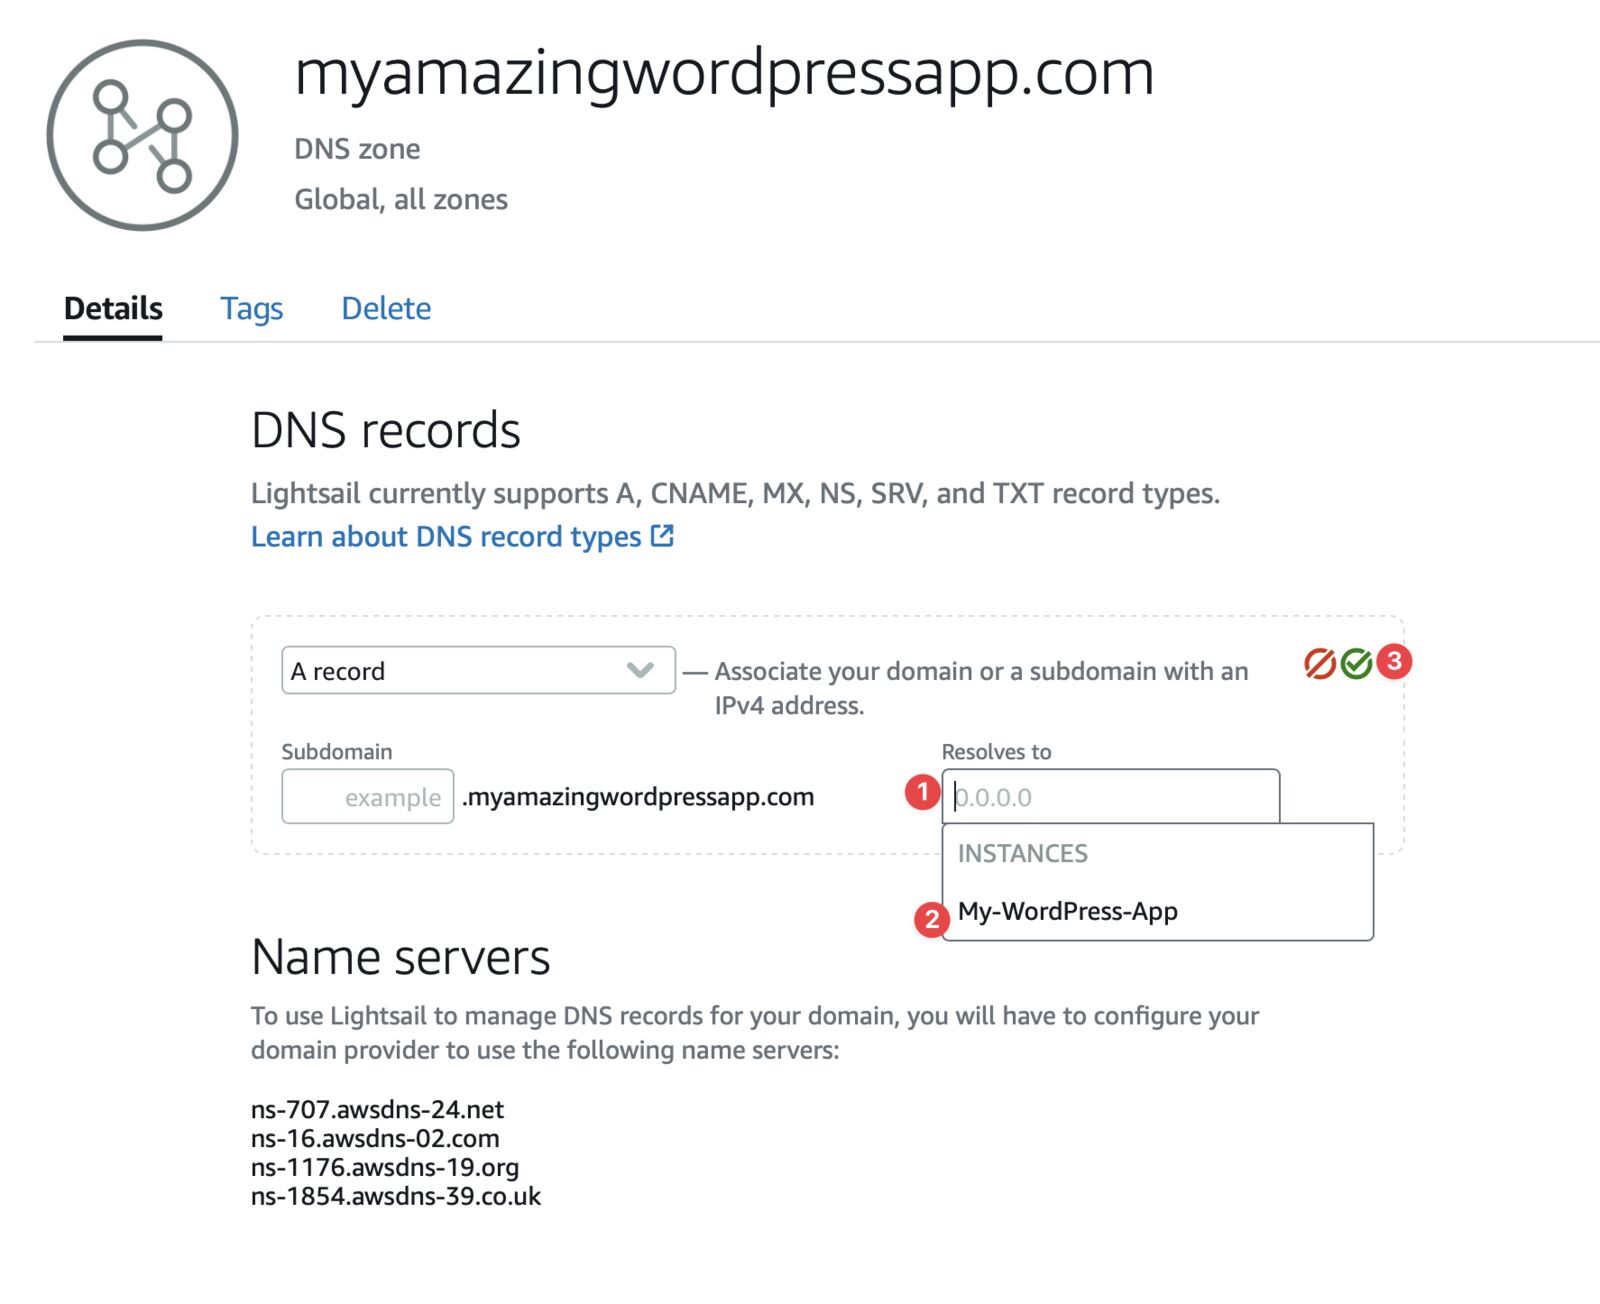Click the external link icon beside Learn about DNS
Image resolution: width=1600 pixels, height=1304 pixels.
(x=662, y=536)
